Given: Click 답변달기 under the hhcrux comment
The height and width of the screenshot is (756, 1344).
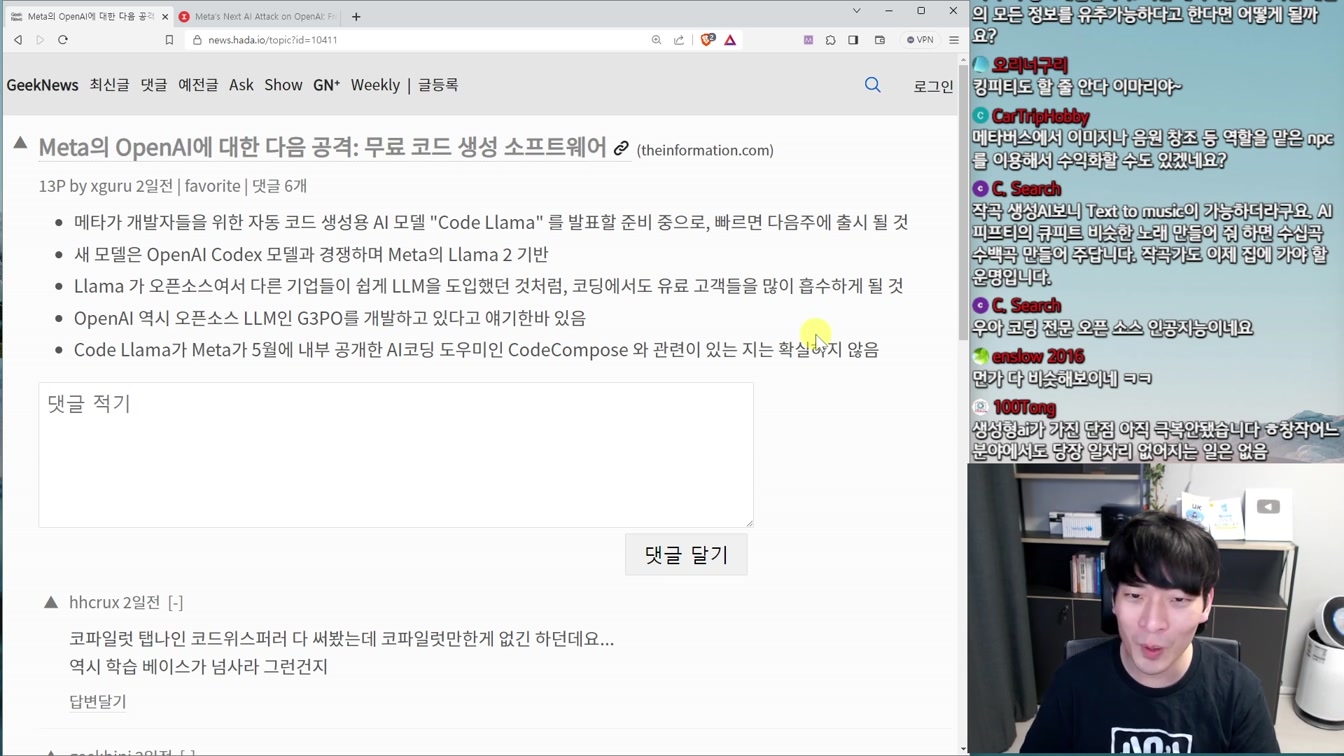Looking at the screenshot, I should tap(98, 701).
